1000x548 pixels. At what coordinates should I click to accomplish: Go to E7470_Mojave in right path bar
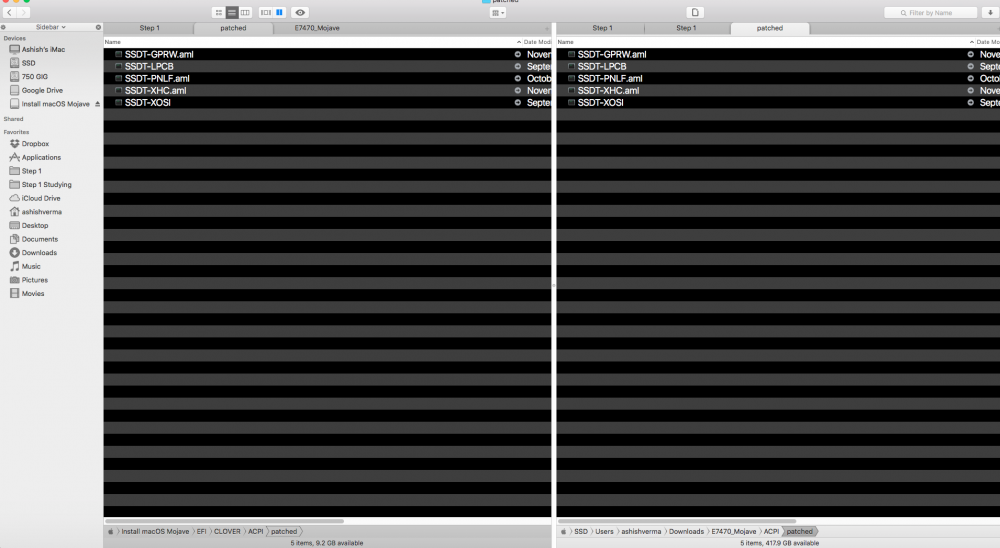[x=733, y=531]
